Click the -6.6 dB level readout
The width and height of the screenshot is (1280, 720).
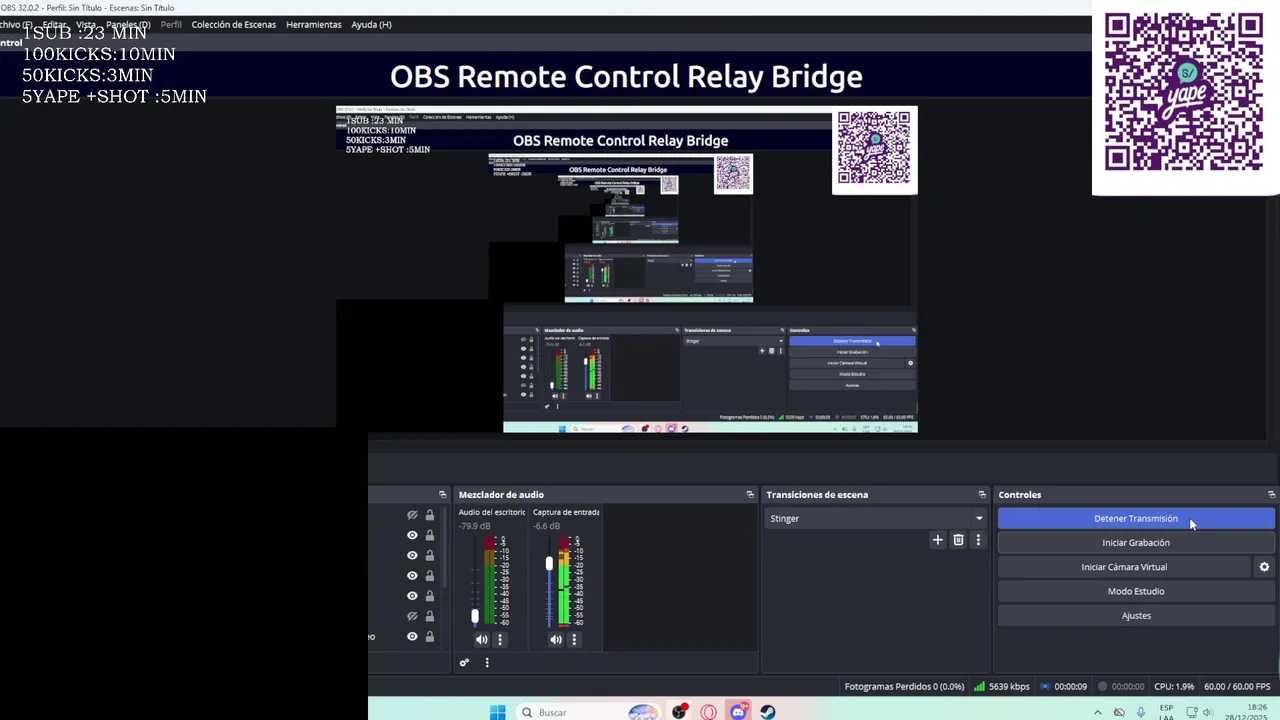point(547,526)
